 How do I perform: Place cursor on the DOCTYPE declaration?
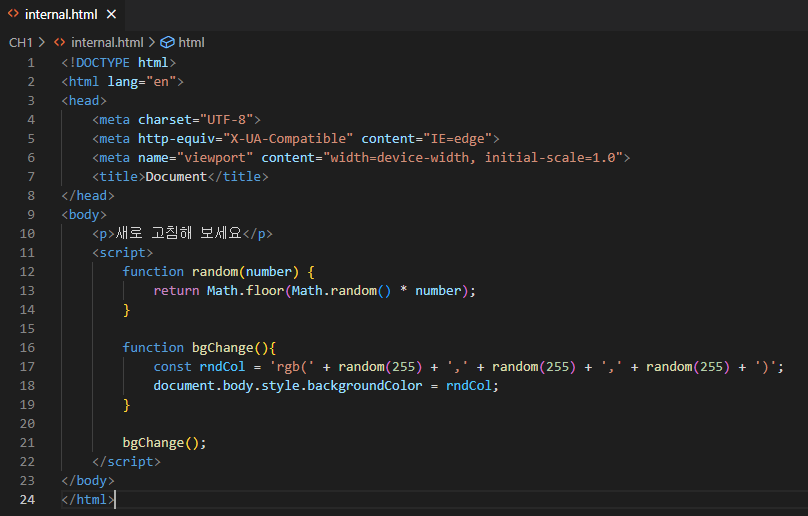[x=119, y=63]
